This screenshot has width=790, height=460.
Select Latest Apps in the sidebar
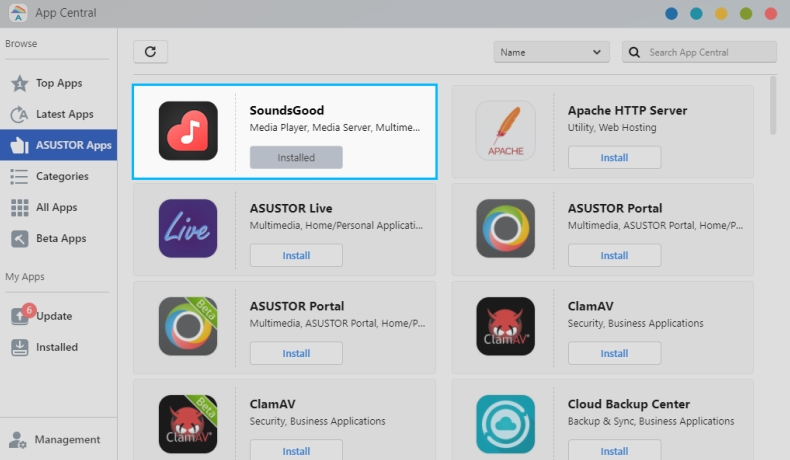(64, 114)
